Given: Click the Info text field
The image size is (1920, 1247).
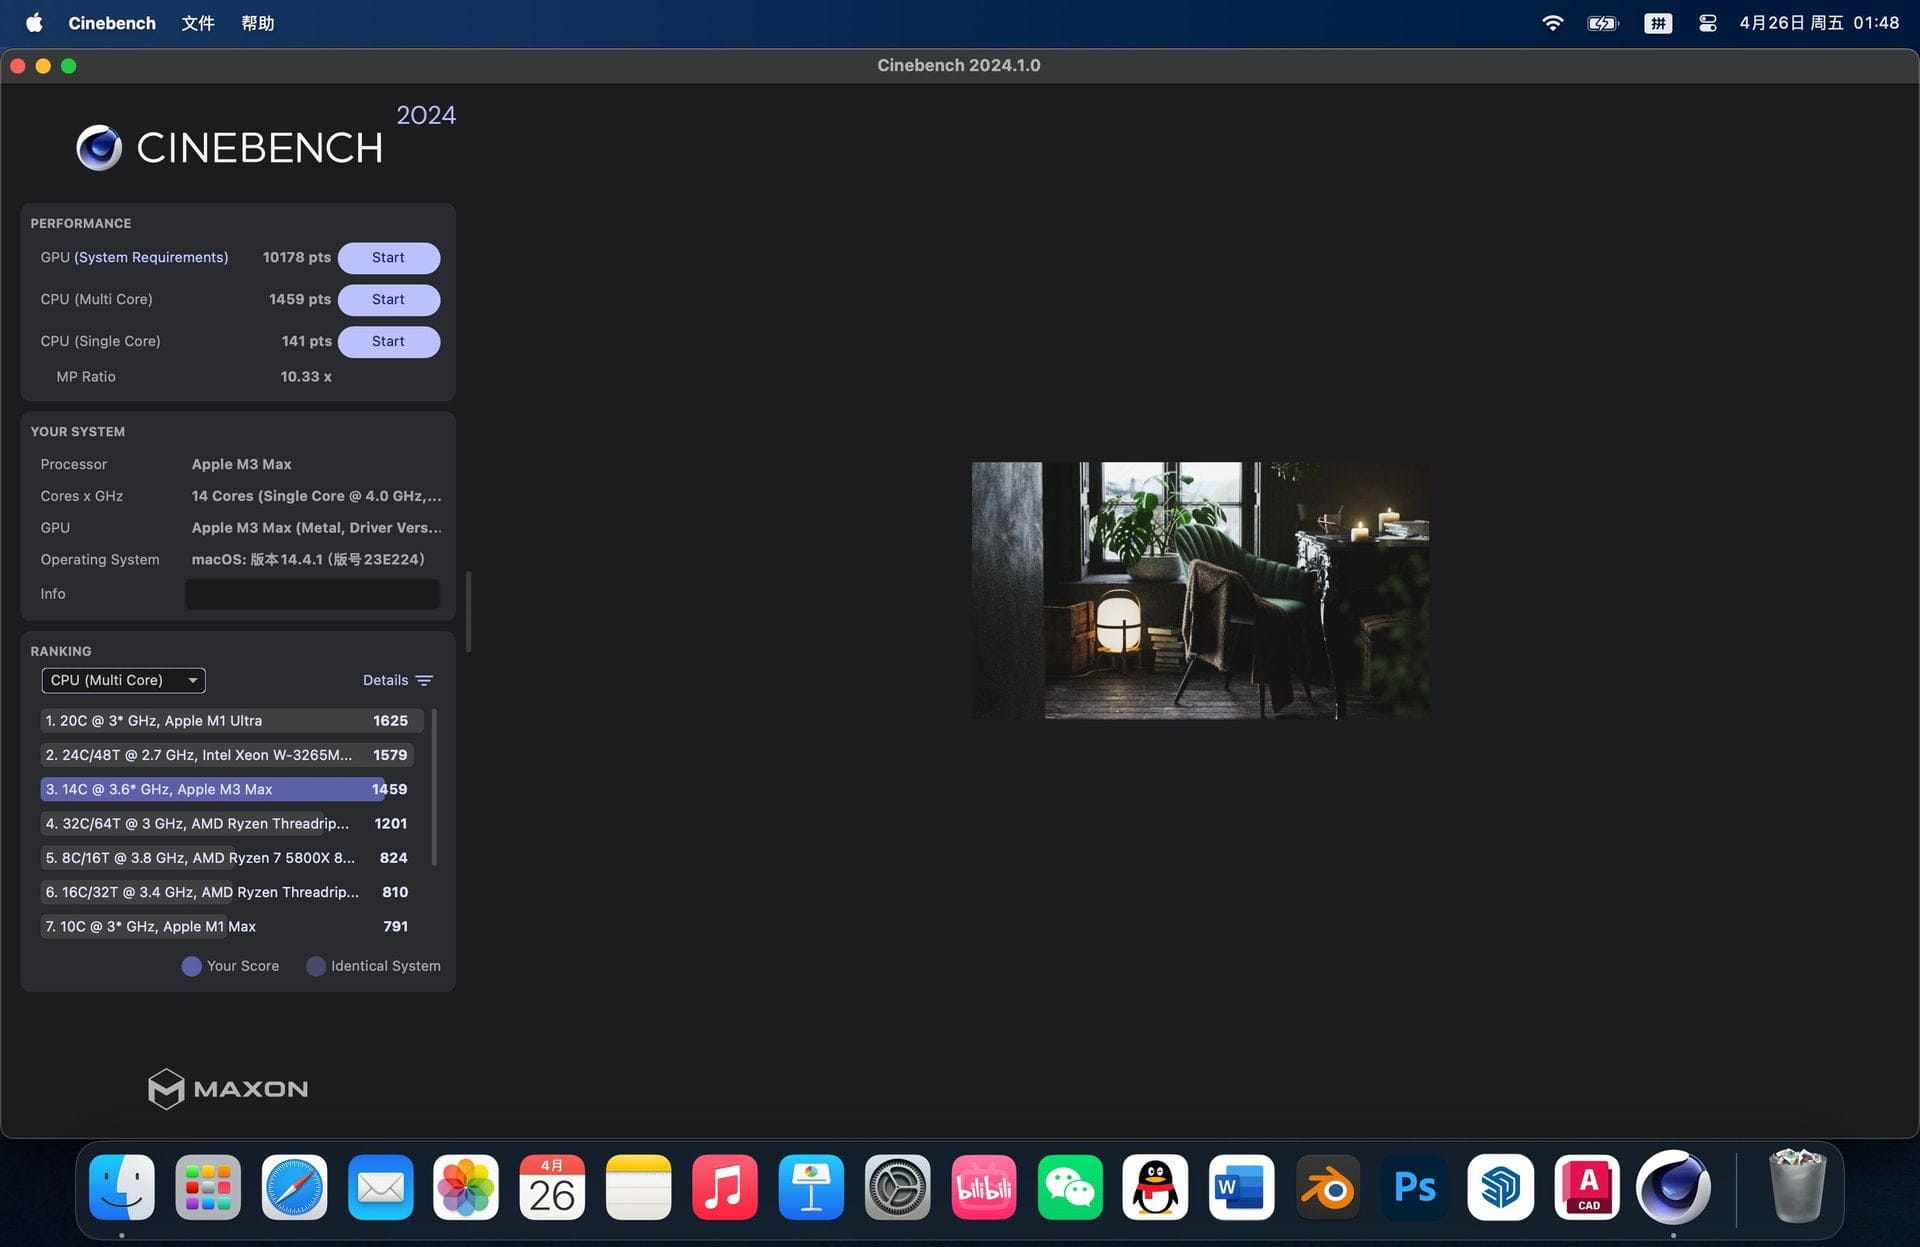Looking at the screenshot, I should [x=312, y=594].
